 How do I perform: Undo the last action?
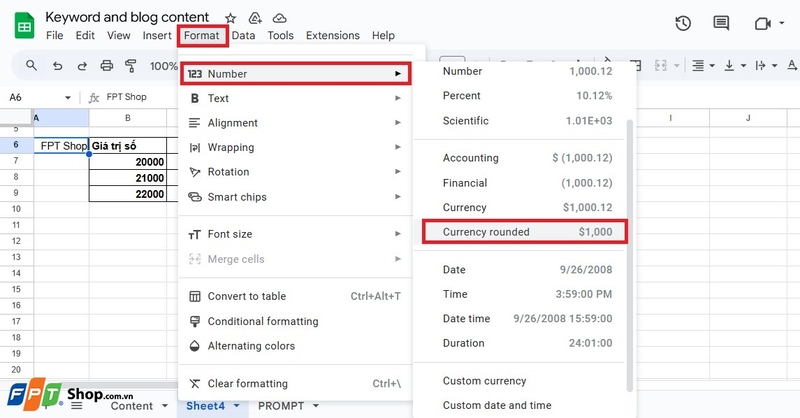[x=58, y=66]
